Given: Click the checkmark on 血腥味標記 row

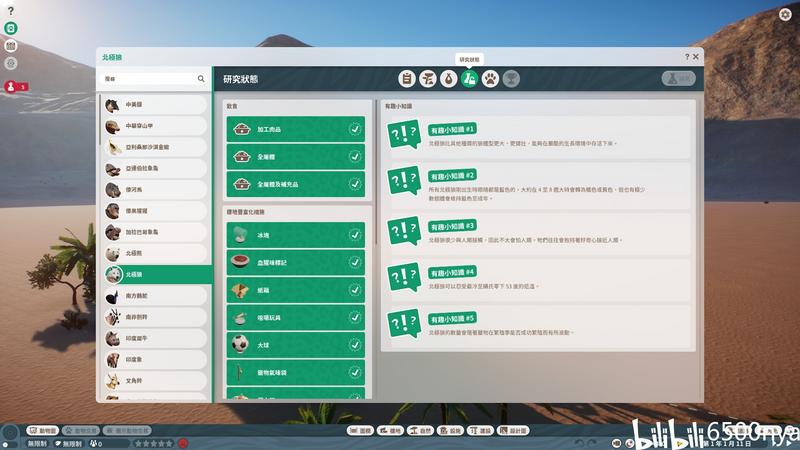Looking at the screenshot, I should point(355,262).
